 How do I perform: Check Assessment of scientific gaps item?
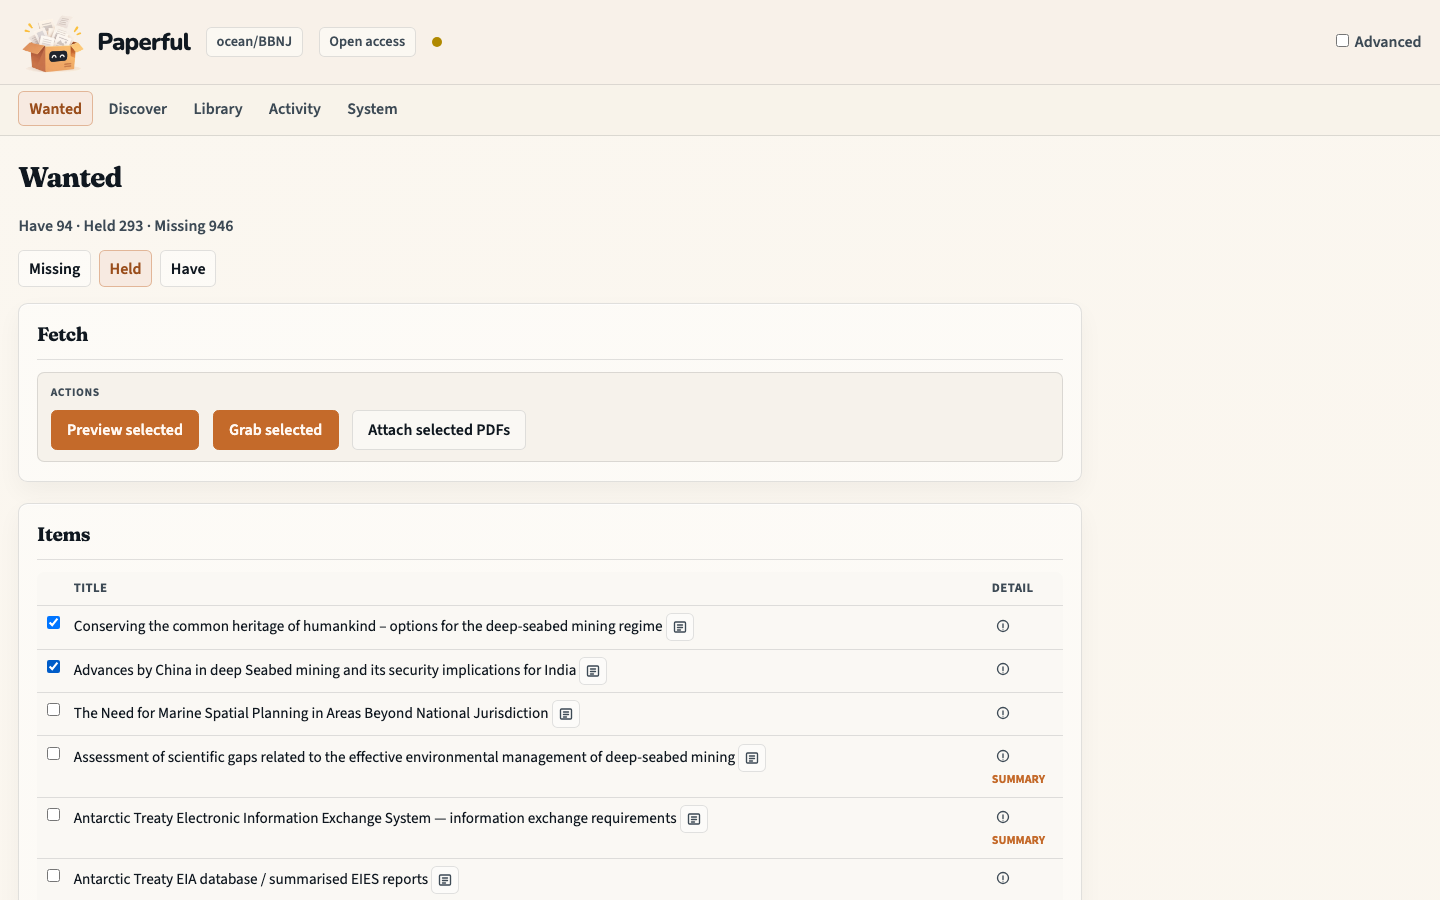[54, 754]
